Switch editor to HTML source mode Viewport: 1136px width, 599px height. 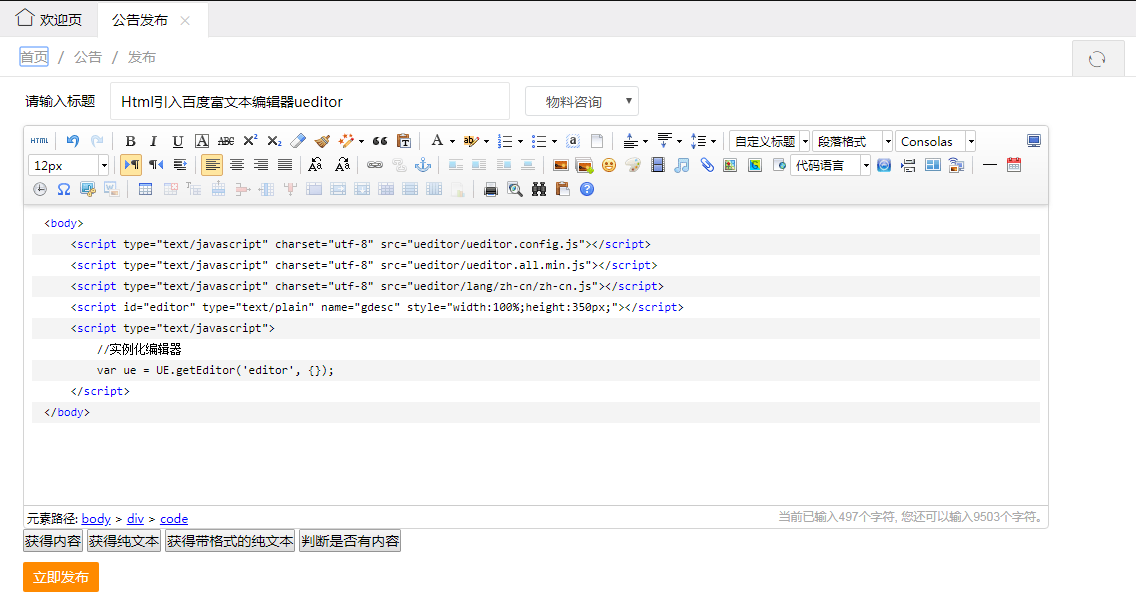point(39,141)
